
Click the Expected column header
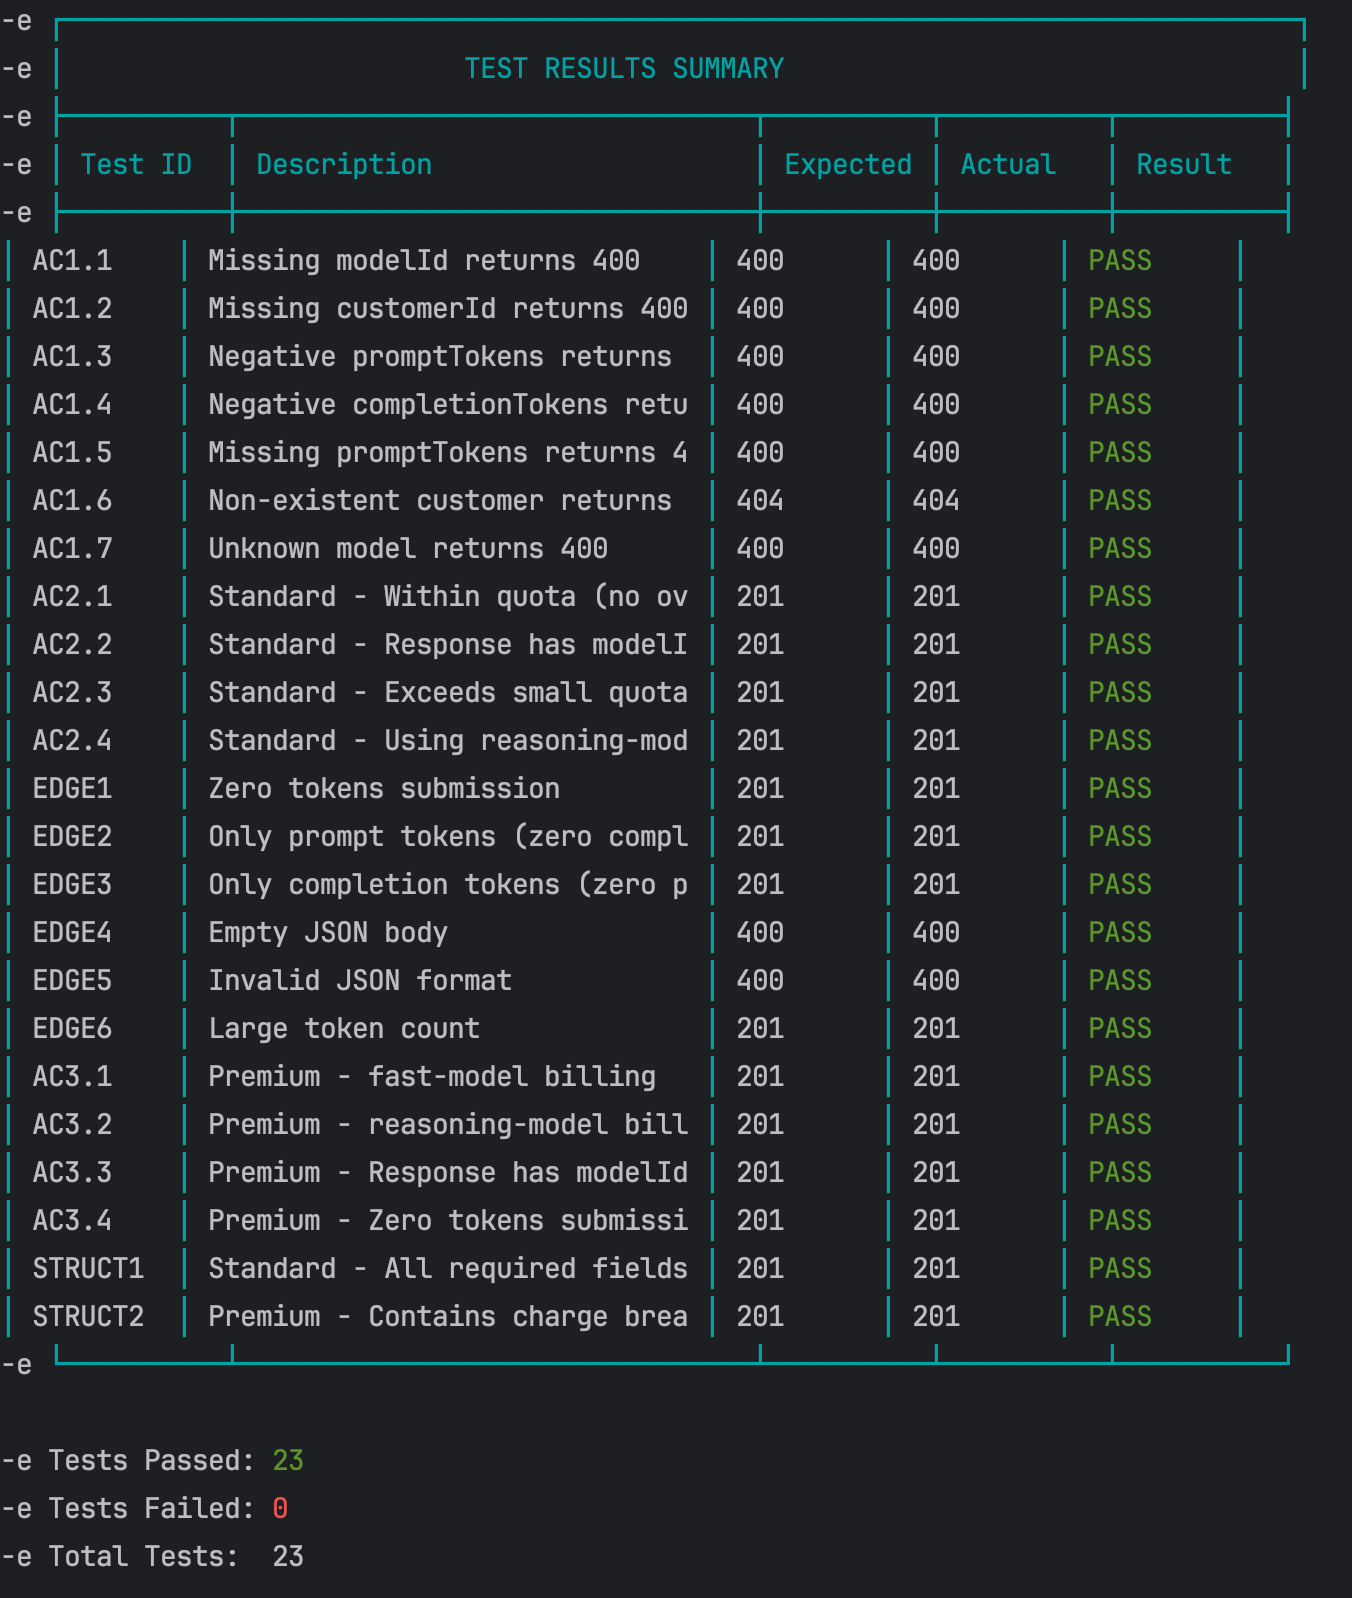click(847, 164)
